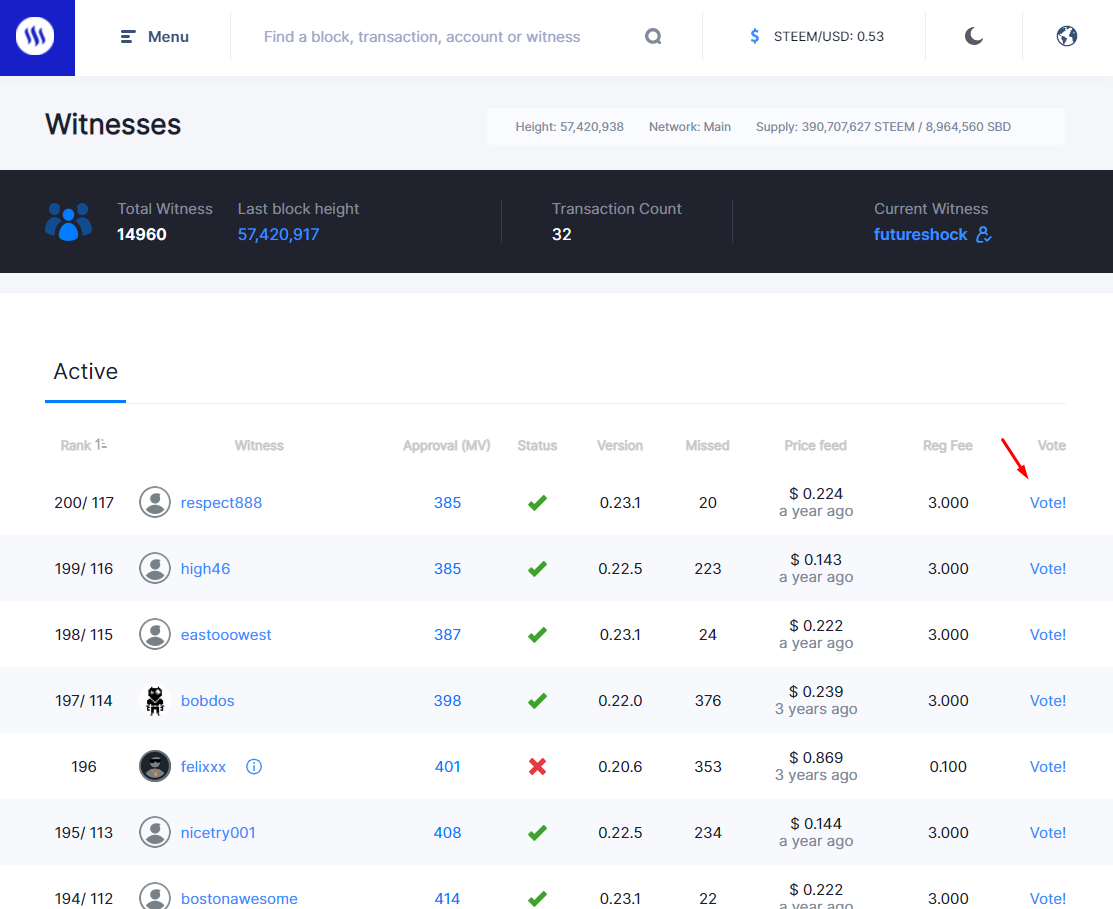Click version 0.20.6 in felixxx row
Viewport: 1113px width, 909px height.
pyautogui.click(x=620, y=766)
